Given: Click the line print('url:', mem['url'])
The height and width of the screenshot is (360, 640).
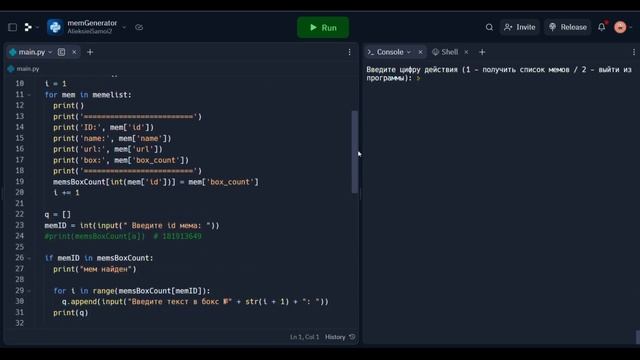Looking at the screenshot, I should (108, 149).
